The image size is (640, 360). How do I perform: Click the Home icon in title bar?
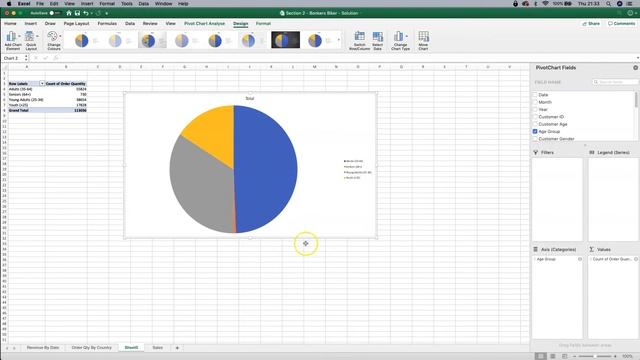[x=69, y=13]
